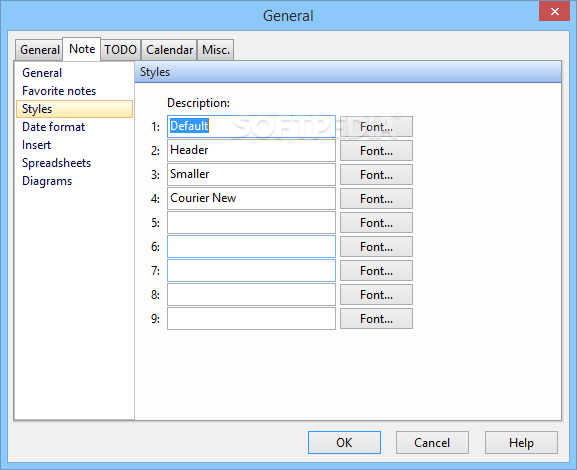The image size is (577, 470).
Task: Open Font dialog for style 1
Action: (376, 127)
